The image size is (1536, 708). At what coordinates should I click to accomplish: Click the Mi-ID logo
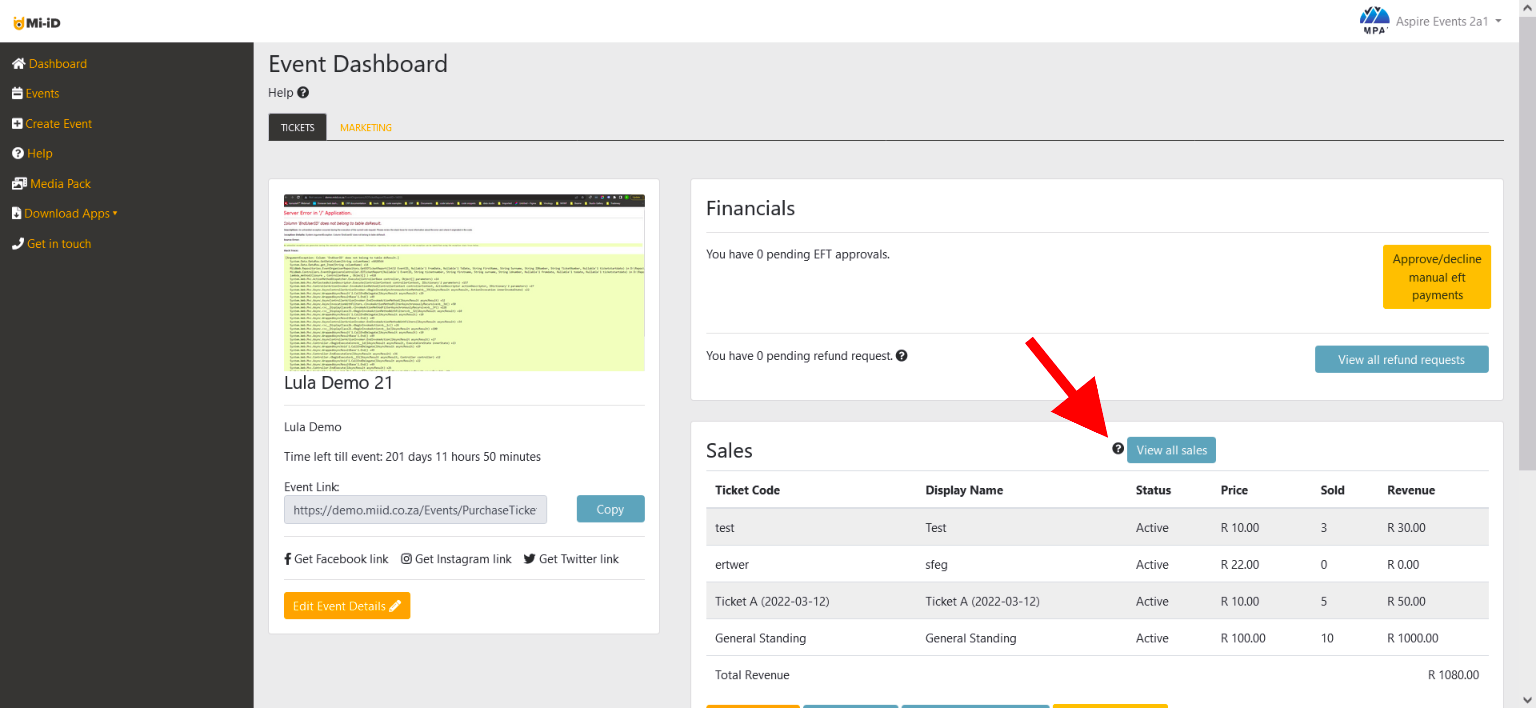36,22
